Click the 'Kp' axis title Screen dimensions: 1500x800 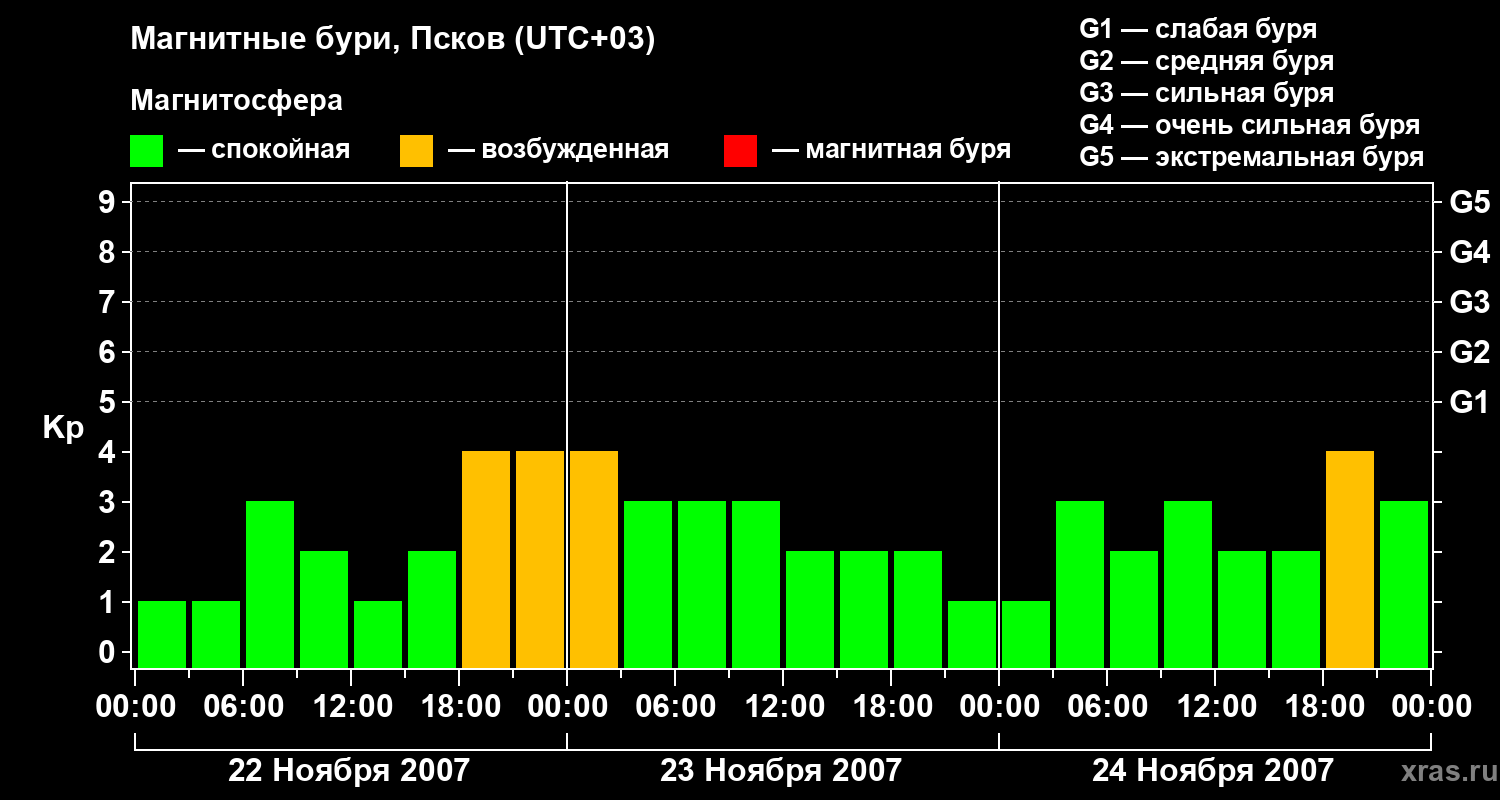click(63, 428)
